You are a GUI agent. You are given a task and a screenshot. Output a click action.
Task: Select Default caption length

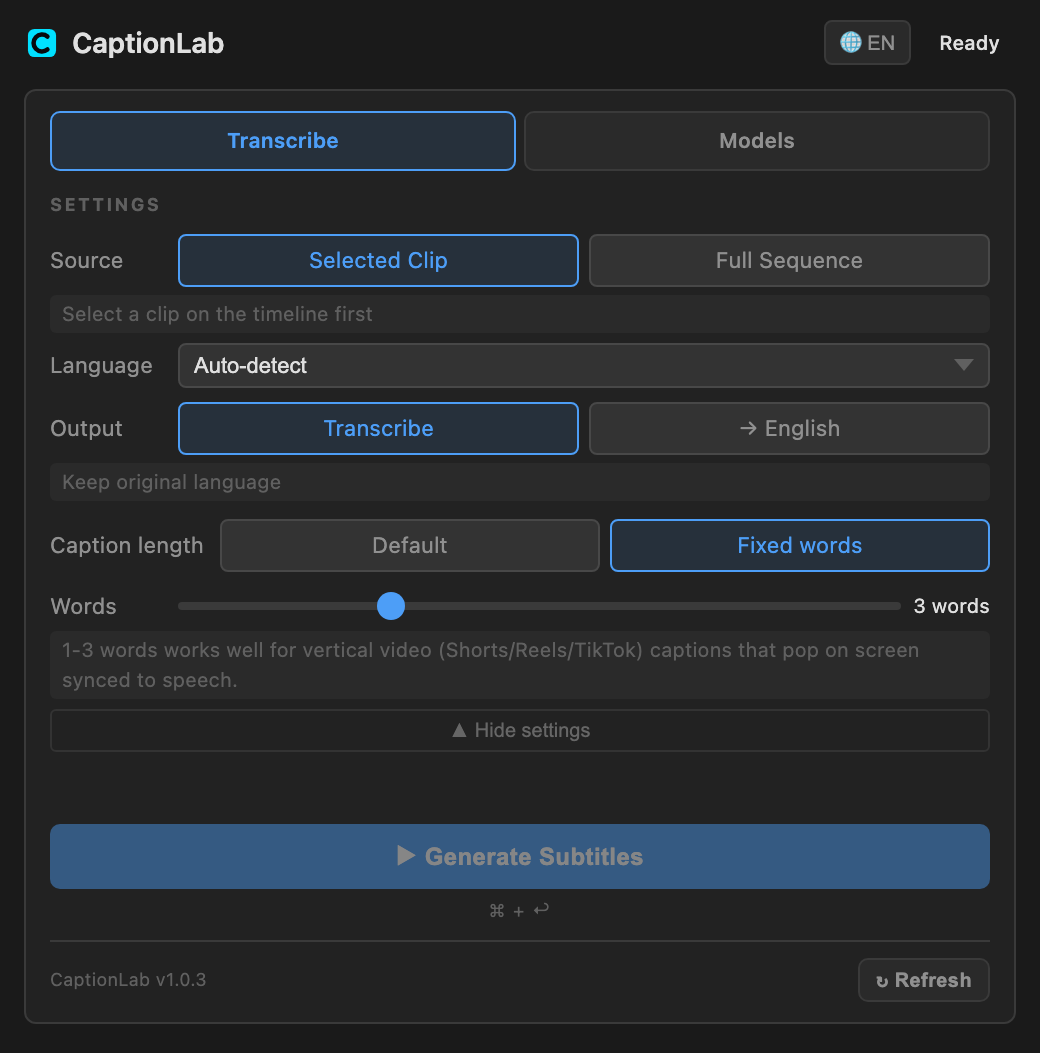click(410, 545)
